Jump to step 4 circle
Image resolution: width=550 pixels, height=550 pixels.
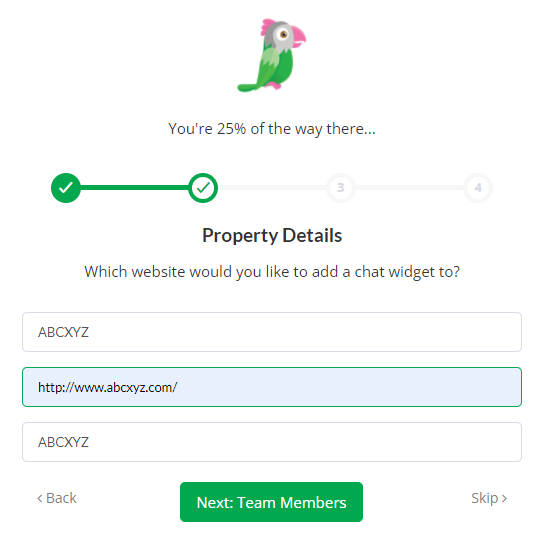tap(478, 188)
